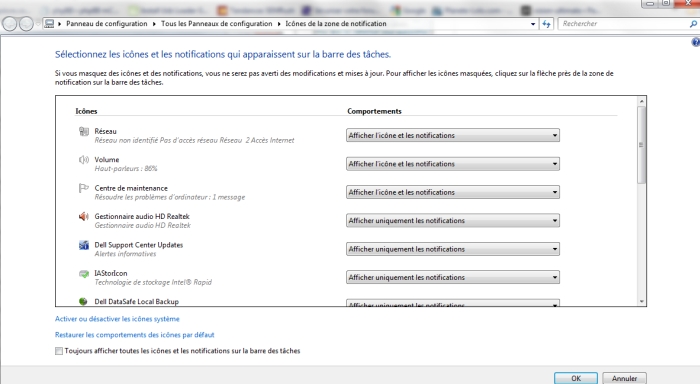The width and height of the screenshot is (700, 384).
Task: Open the help question mark icon
Action: (x=696, y=42)
